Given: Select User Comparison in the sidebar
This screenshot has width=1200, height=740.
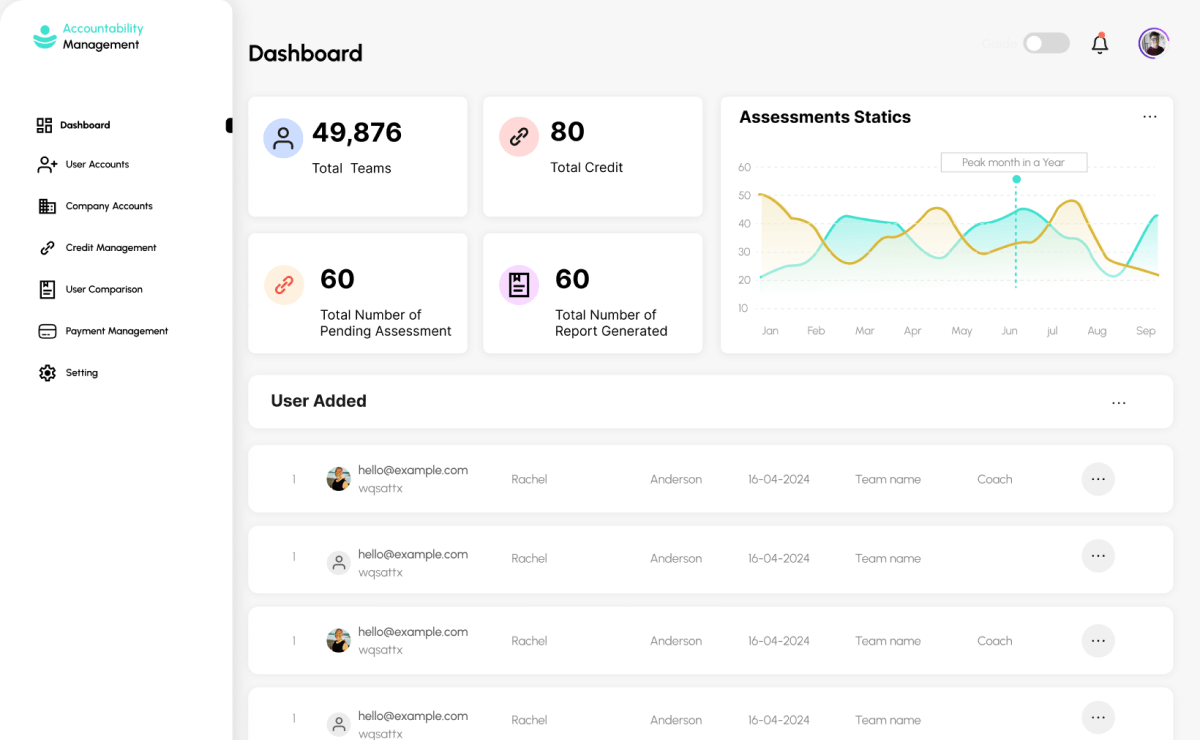Looking at the screenshot, I should 103,289.
